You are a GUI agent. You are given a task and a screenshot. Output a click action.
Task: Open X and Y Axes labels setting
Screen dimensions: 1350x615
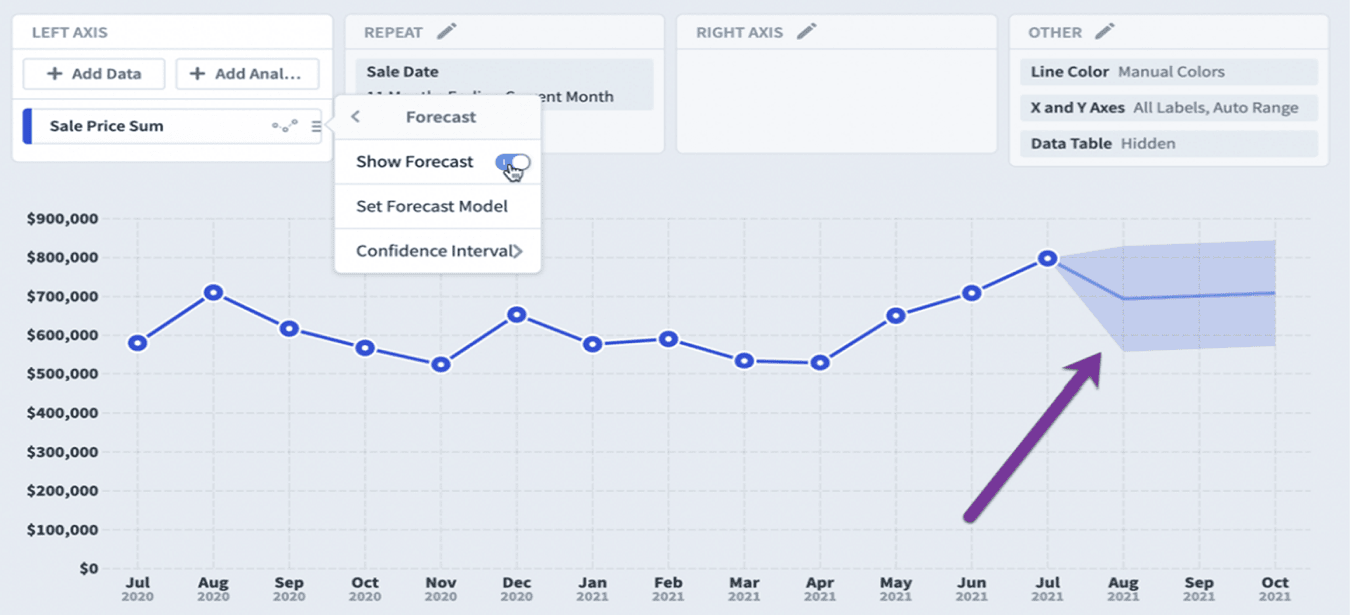tap(1169, 108)
